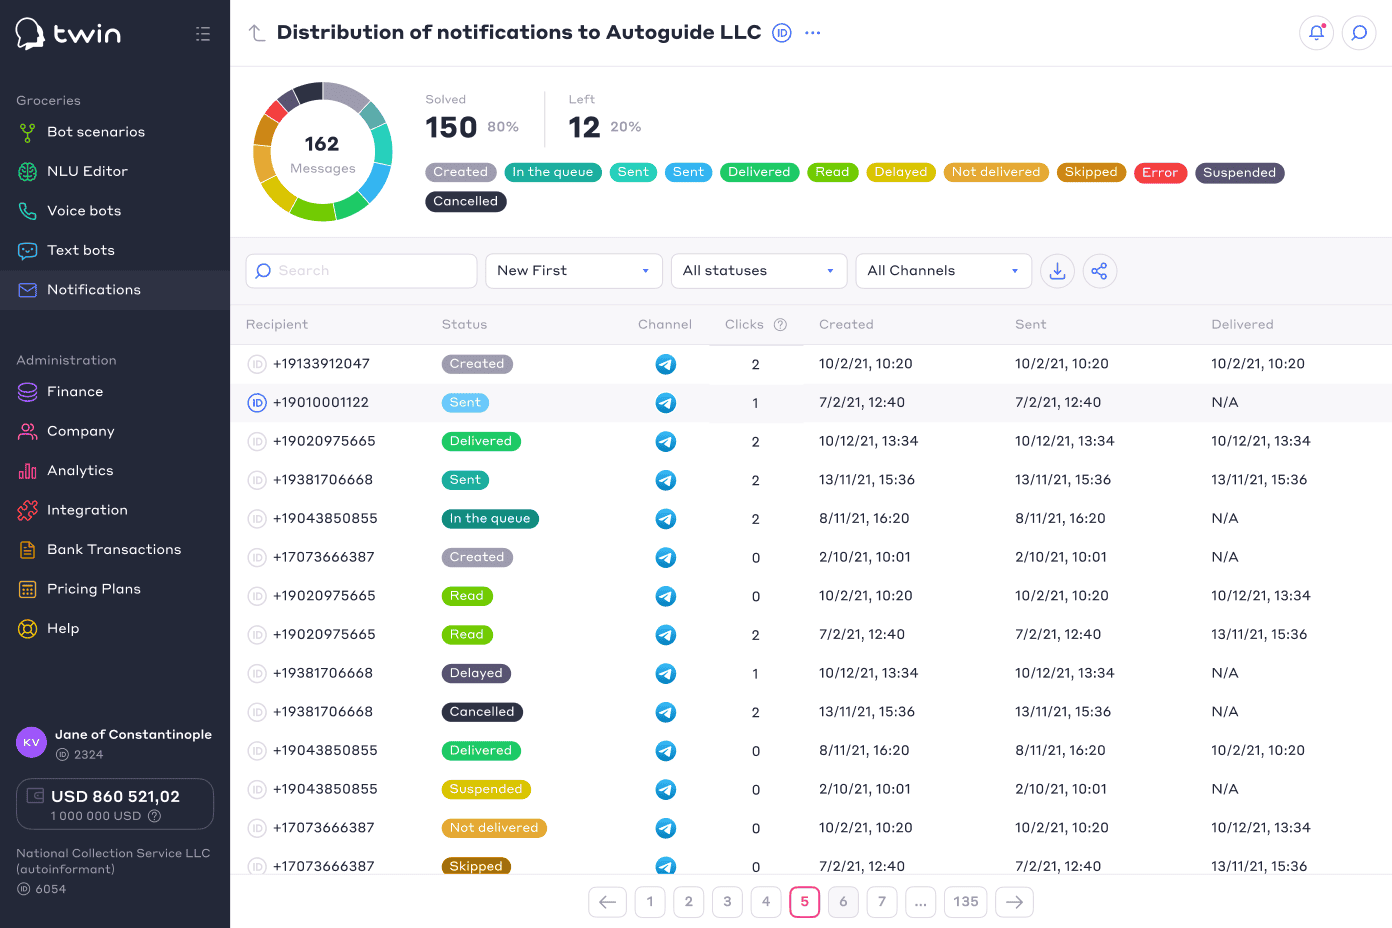Click the share icon in the filter bar
This screenshot has height=928, width=1392.
coord(1099,271)
